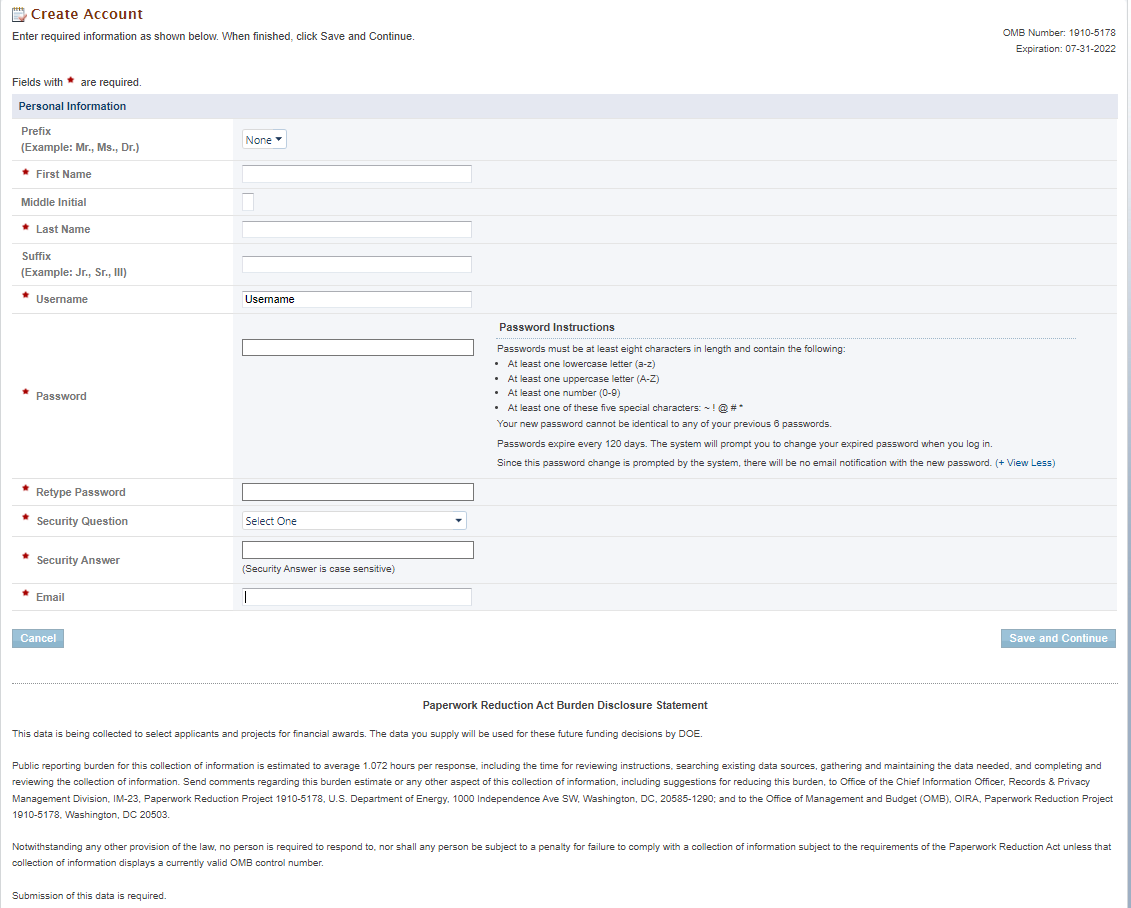This screenshot has width=1131, height=908.
Task: Click the Last Name label
Action: (x=63, y=229)
